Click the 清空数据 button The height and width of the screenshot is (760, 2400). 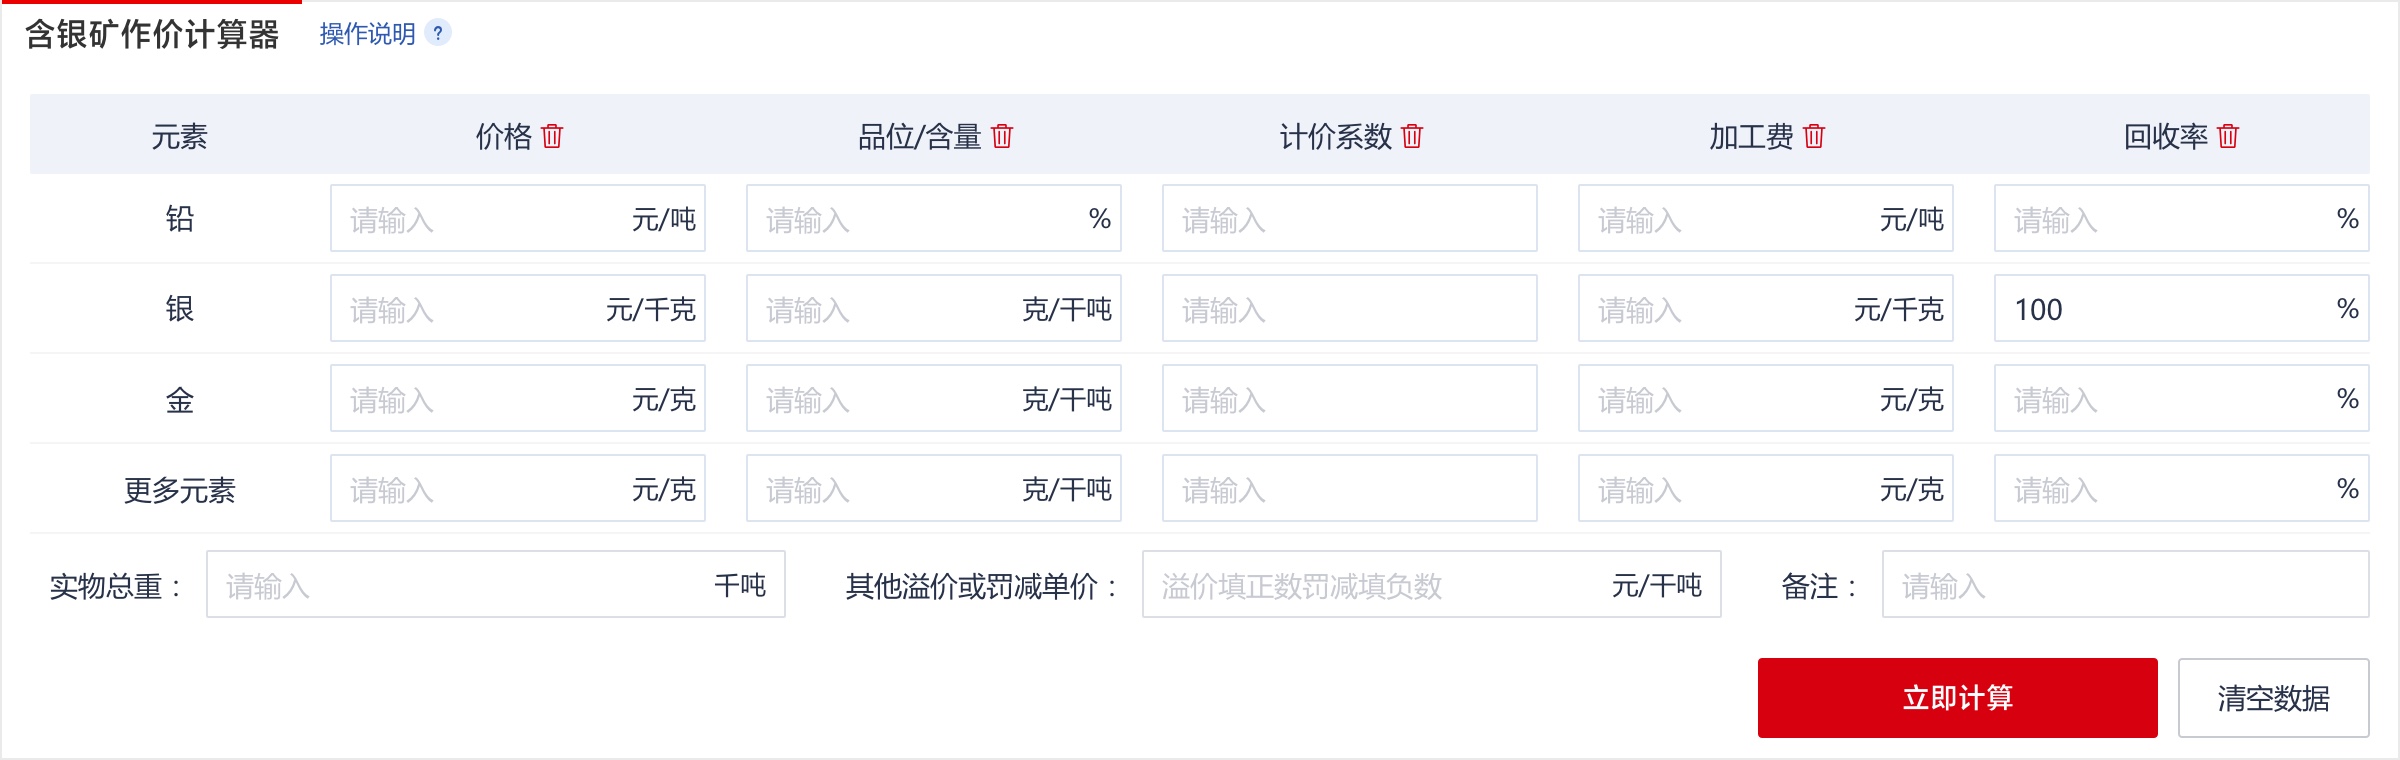pos(2273,698)
